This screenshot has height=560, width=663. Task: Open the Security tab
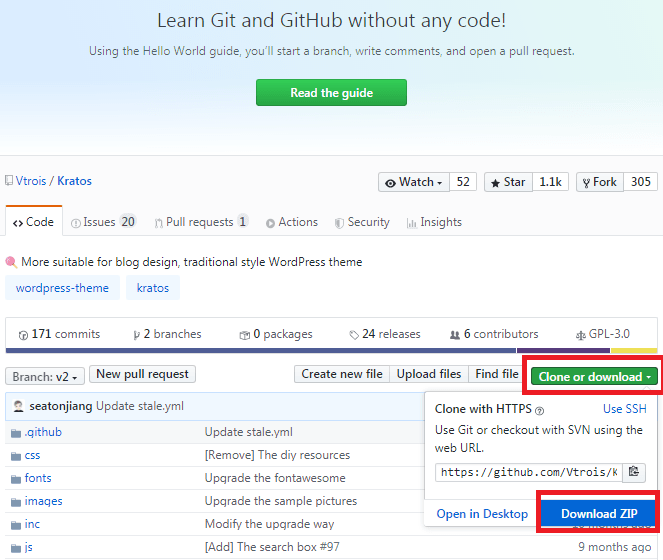(x=362, y=222)
